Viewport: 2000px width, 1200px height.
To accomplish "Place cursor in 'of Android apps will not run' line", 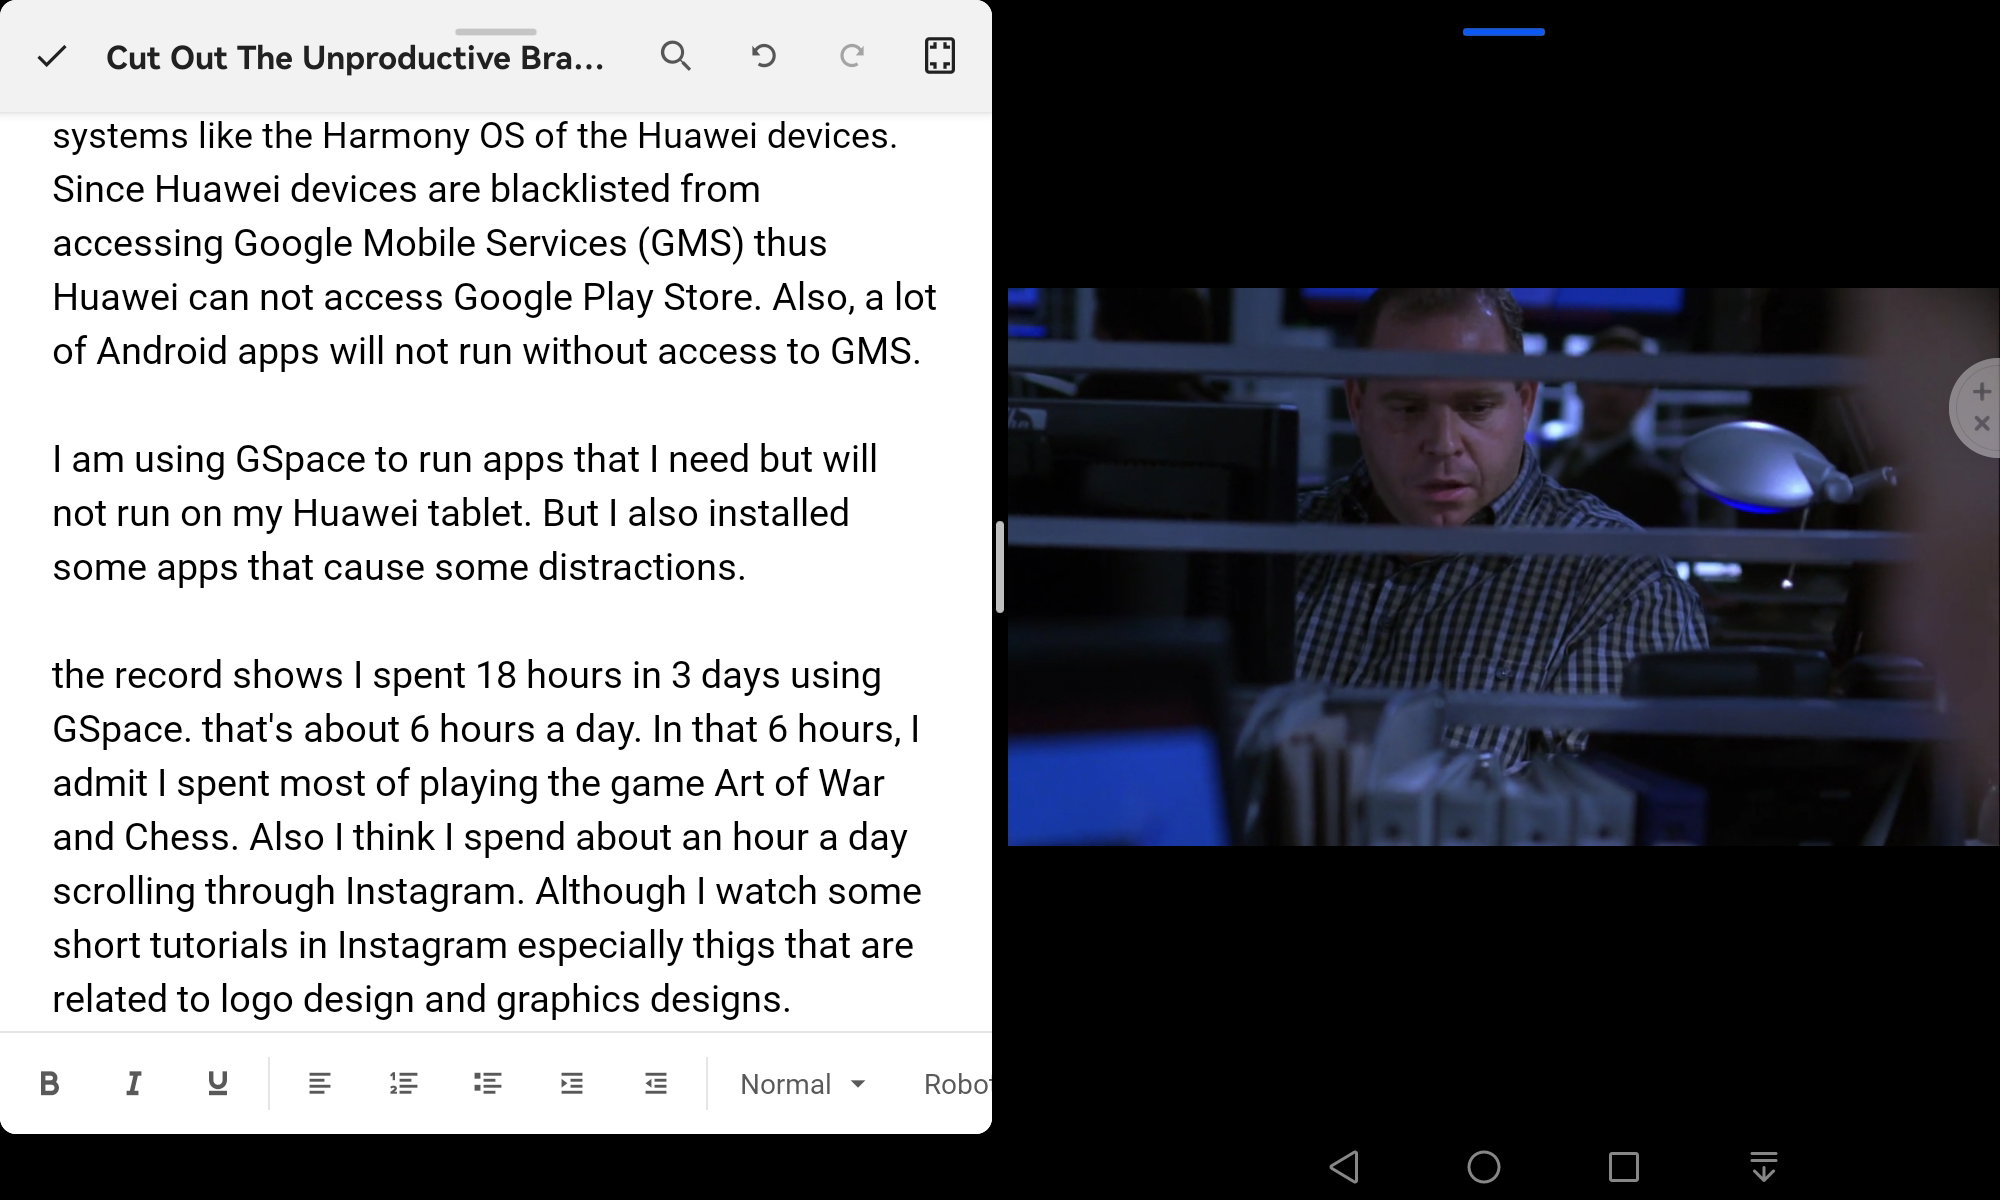I will tap(486, 351).
